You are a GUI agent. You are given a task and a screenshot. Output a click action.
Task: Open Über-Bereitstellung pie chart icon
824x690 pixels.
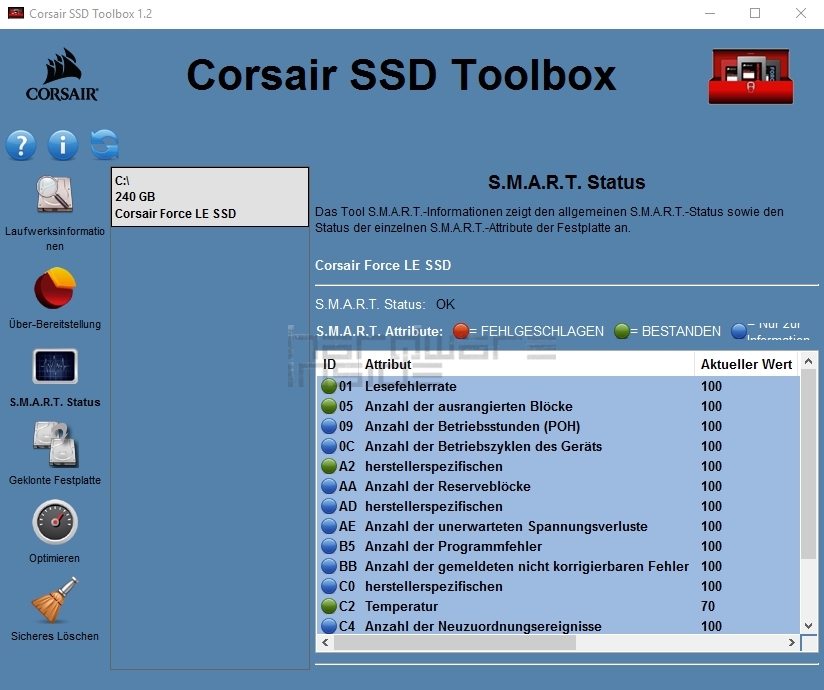click(x=55, y=288)
